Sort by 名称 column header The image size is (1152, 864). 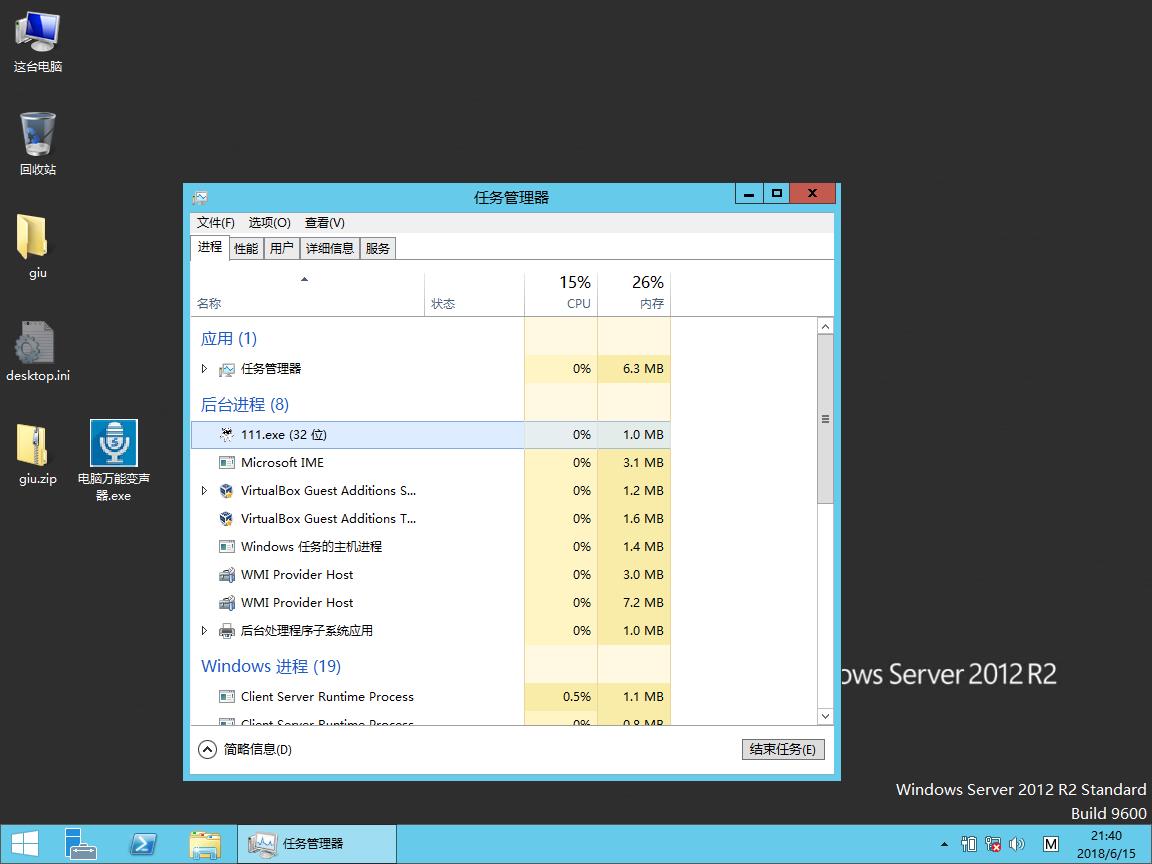tap(307, 294)
